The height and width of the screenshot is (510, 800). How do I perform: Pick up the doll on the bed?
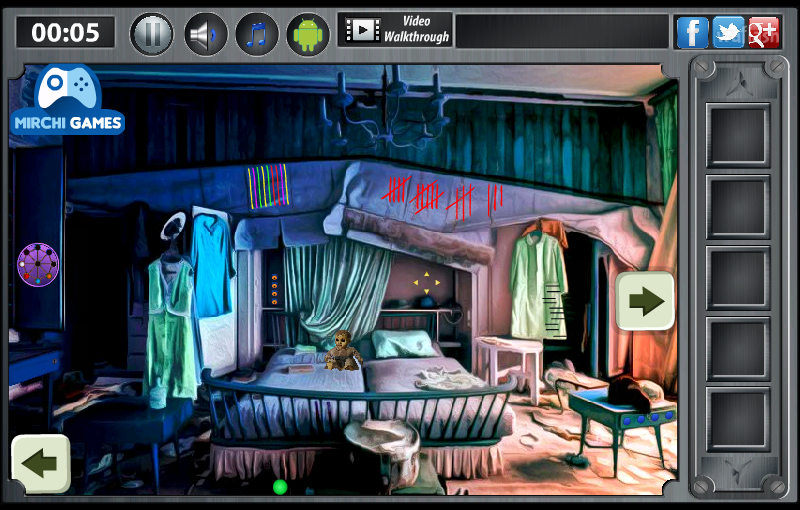(343, 350)
